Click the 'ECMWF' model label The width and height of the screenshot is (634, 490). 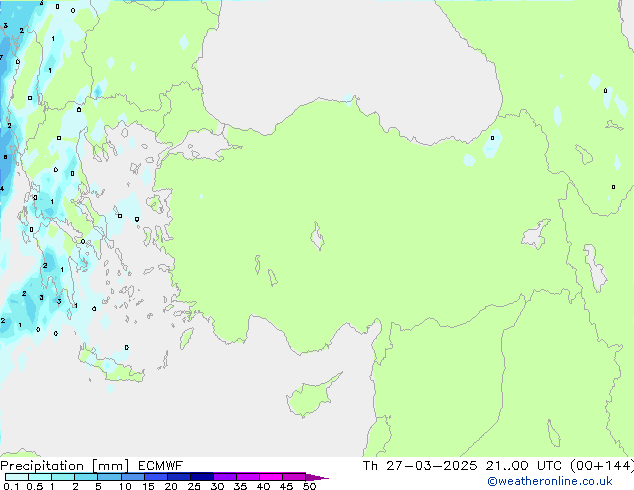tap(161, 466)
